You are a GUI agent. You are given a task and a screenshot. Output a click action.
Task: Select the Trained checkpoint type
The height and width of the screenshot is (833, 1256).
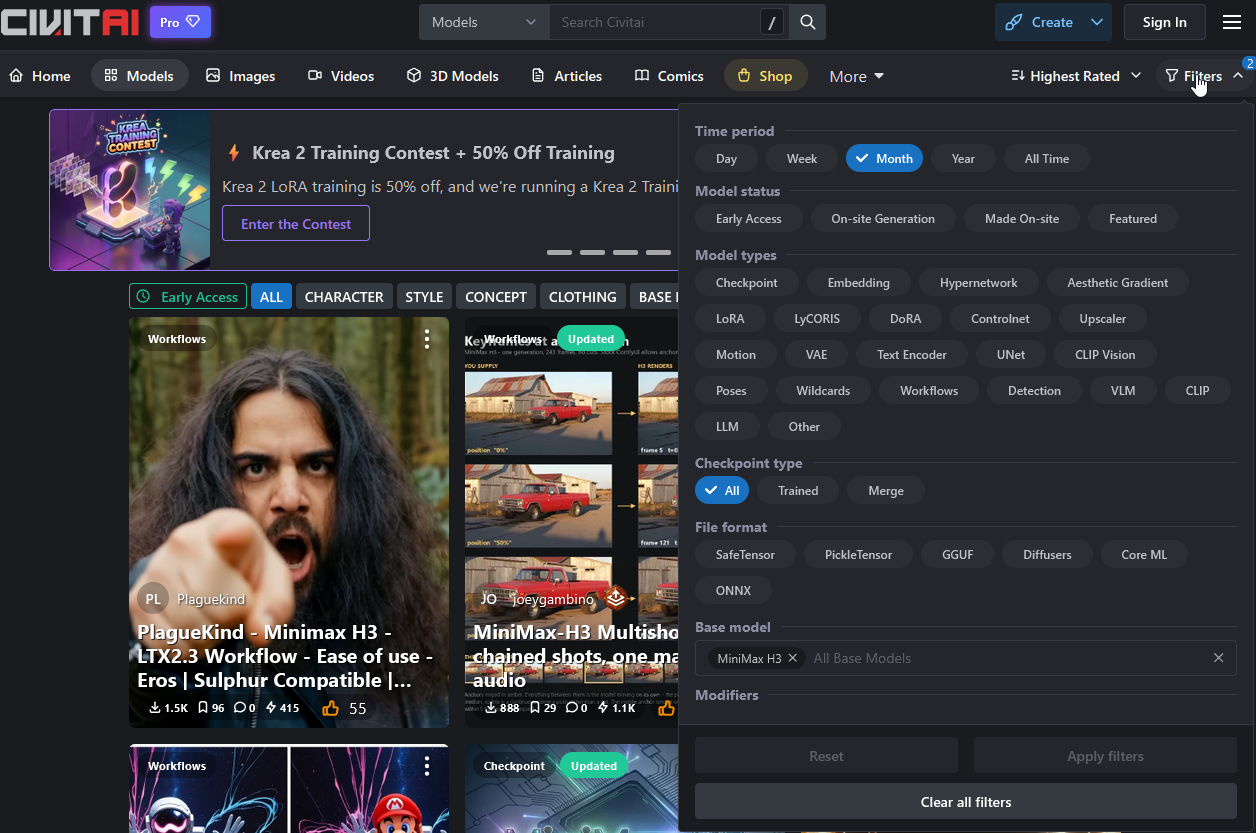[798, 490]
